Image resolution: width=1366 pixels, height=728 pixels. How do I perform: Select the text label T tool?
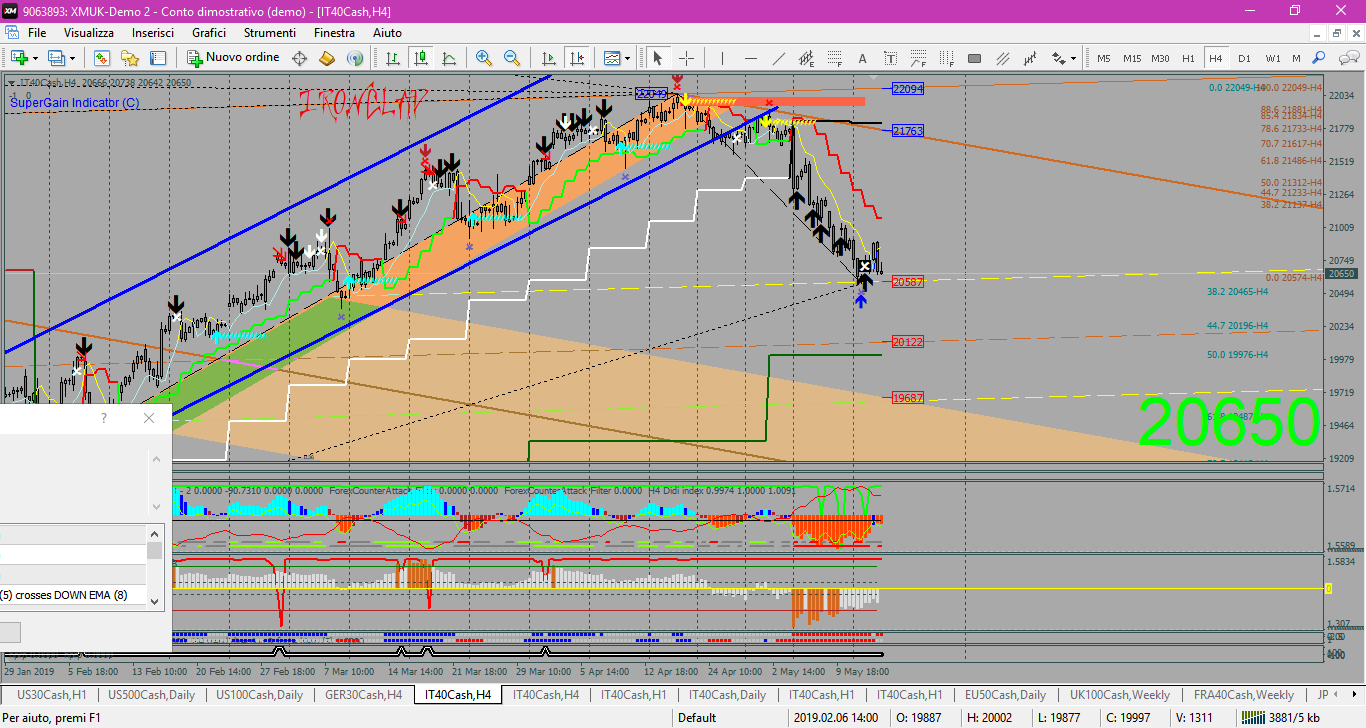892,58
